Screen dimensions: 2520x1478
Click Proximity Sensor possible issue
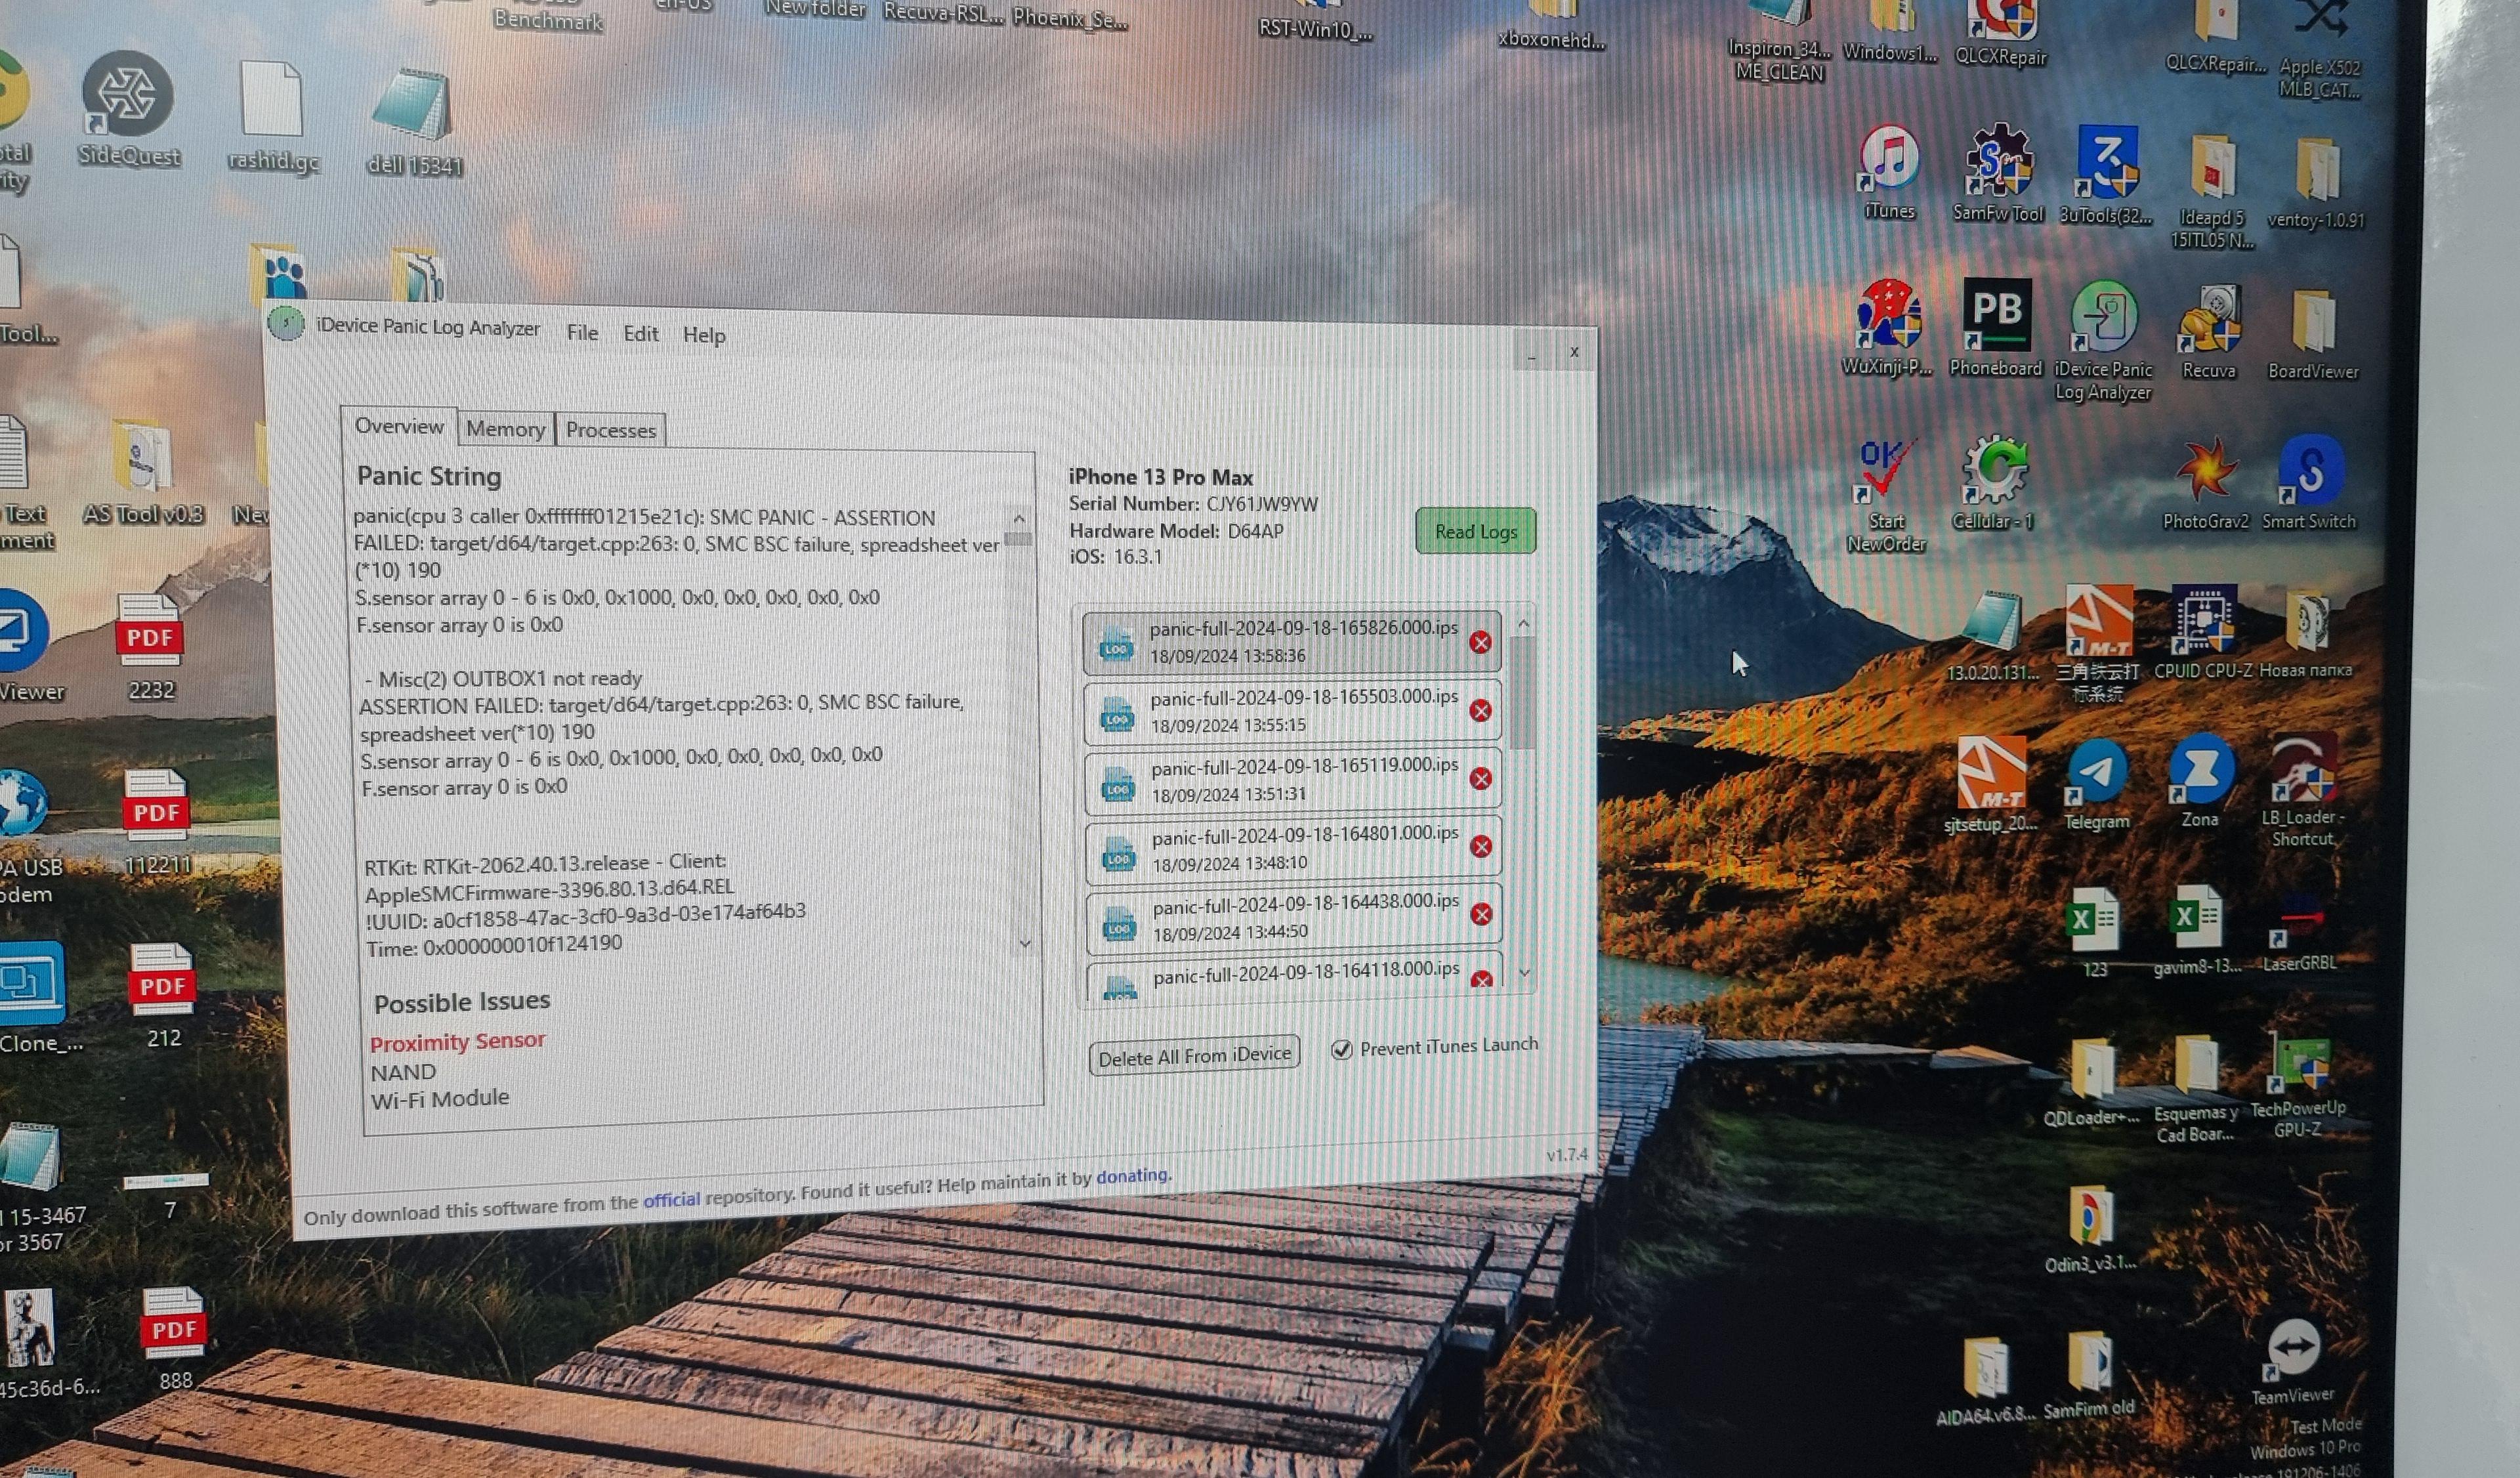pos(457,1042)
